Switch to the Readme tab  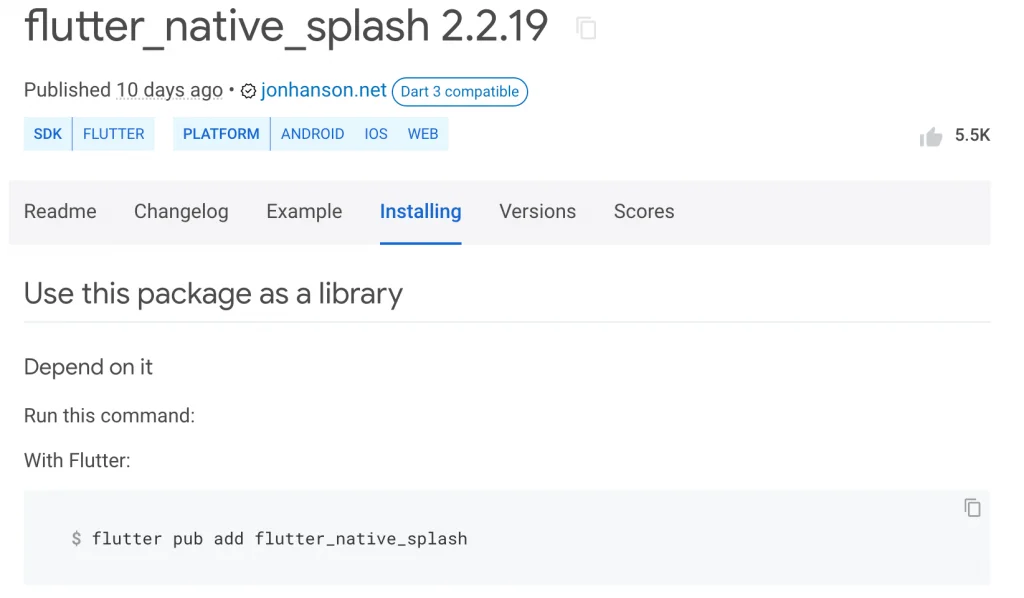60,212
